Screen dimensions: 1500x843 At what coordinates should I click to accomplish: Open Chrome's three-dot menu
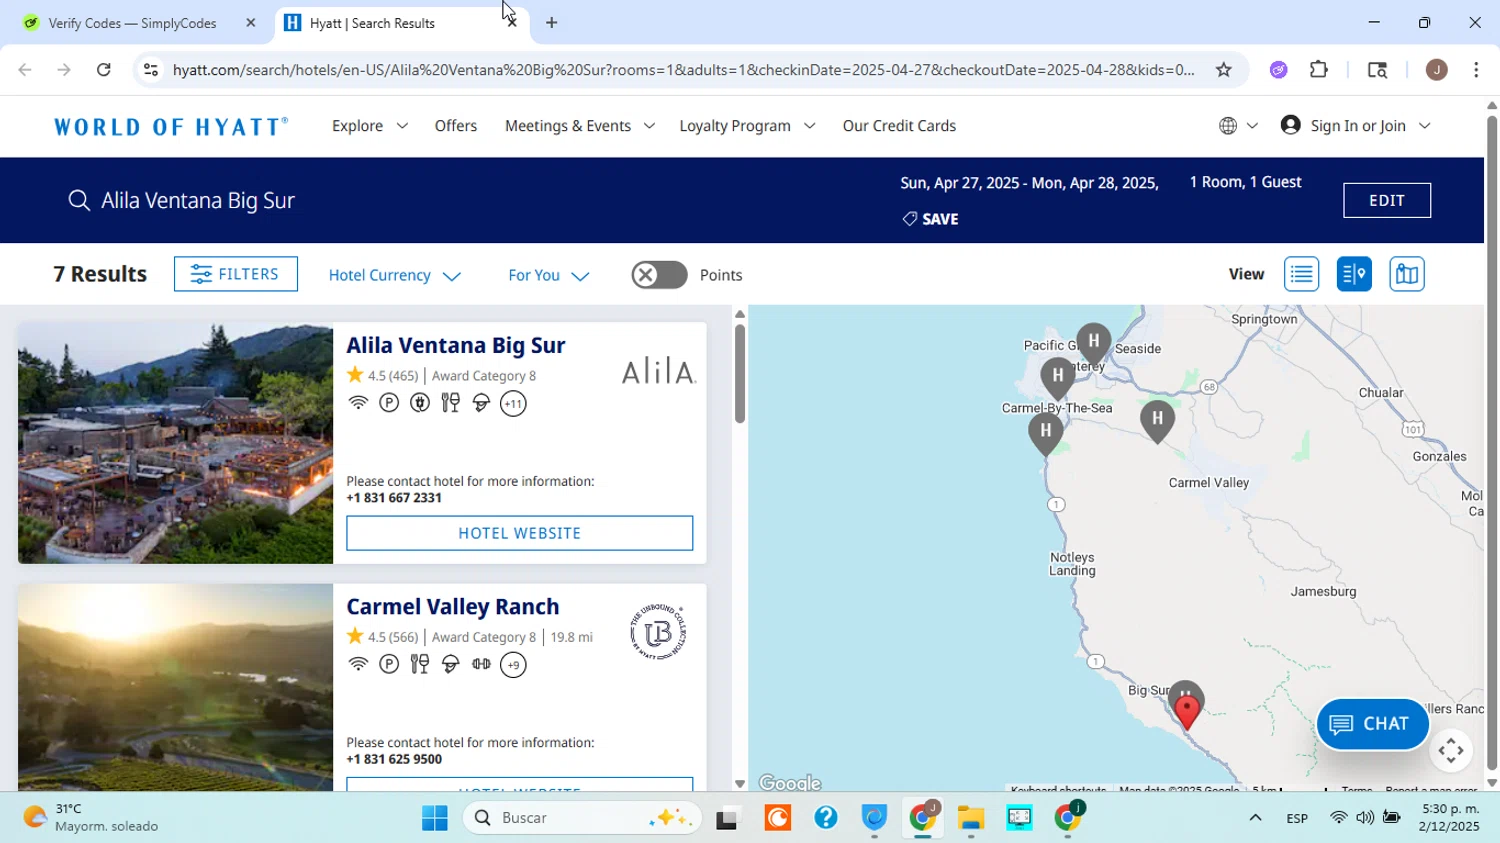point(1476,70)
